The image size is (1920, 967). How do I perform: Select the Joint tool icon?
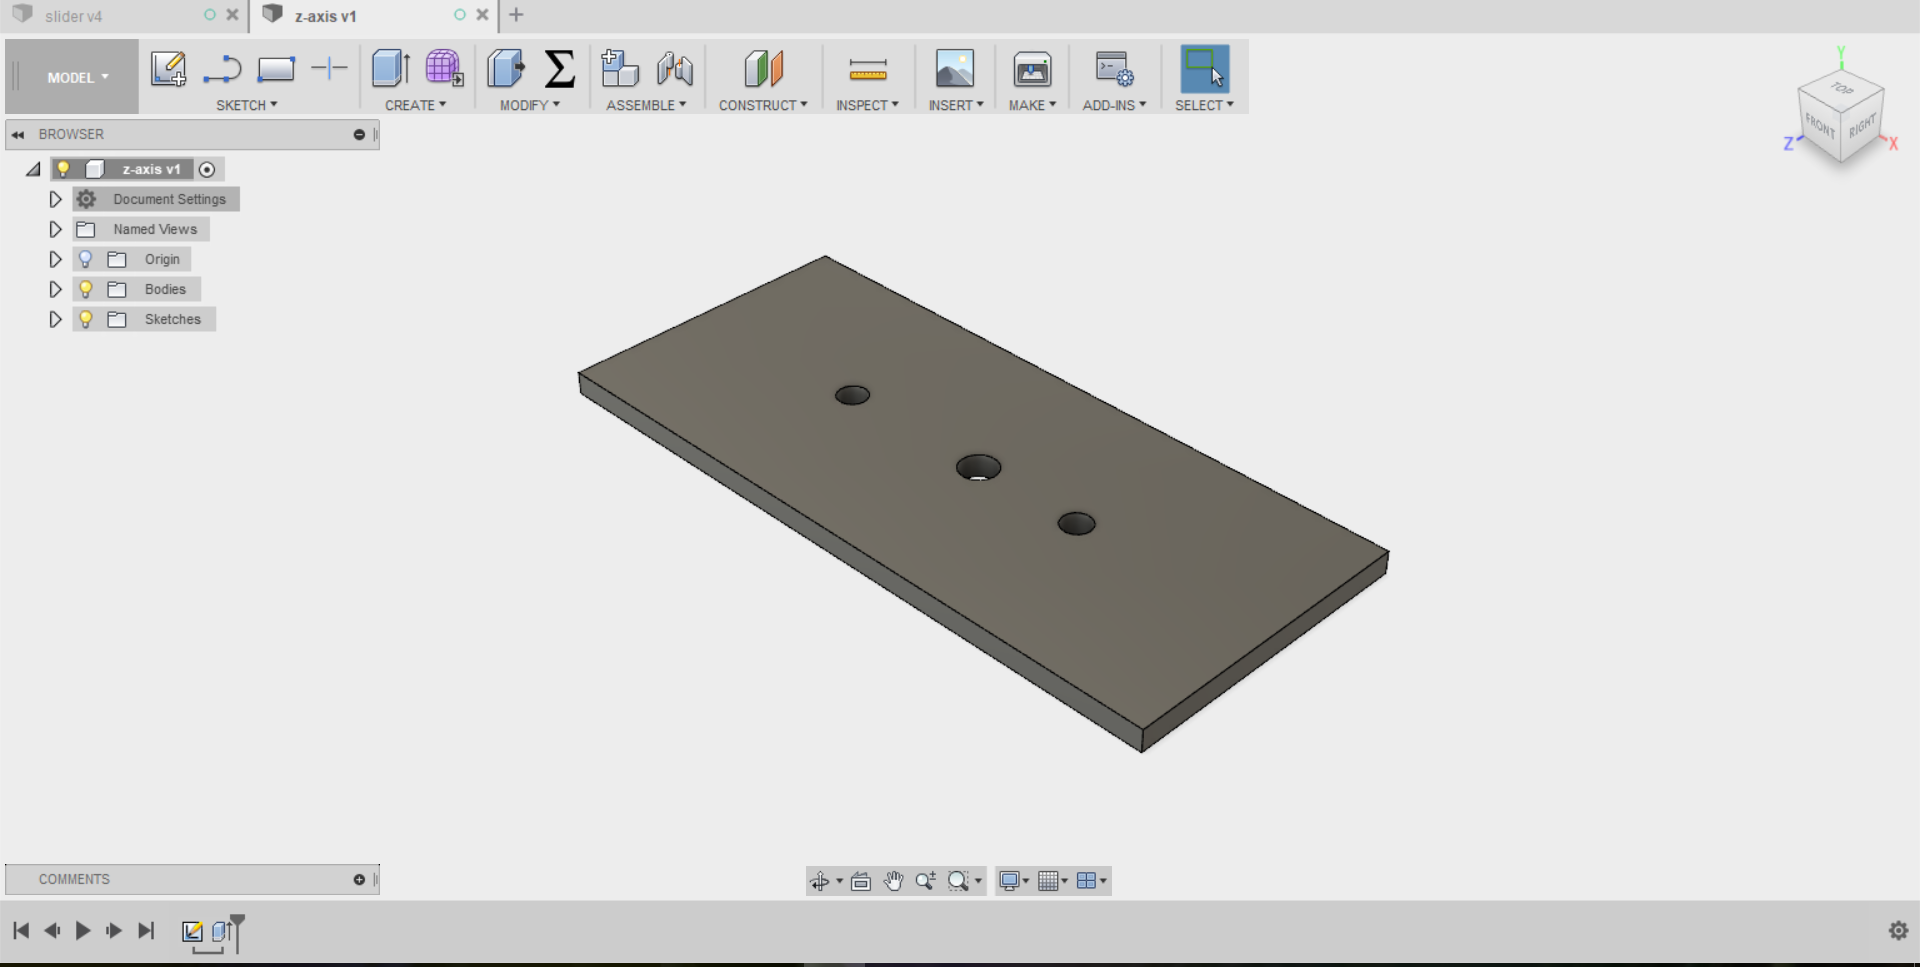(675, 69)
